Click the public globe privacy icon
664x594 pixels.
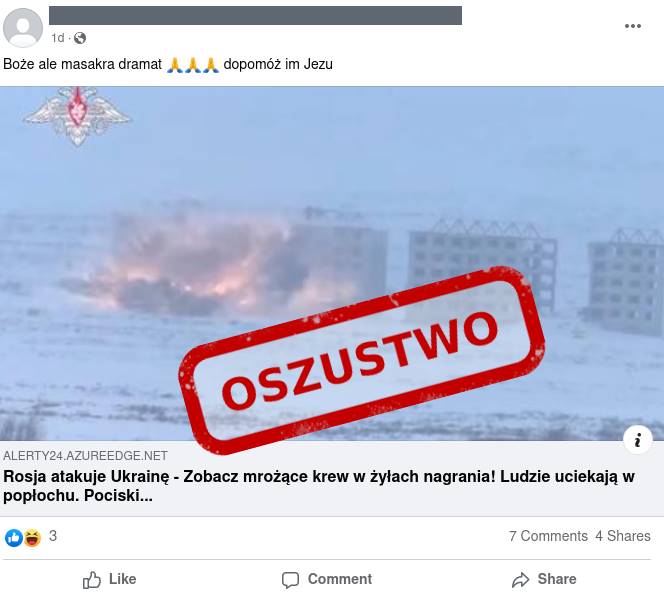[x=80, y=38]
